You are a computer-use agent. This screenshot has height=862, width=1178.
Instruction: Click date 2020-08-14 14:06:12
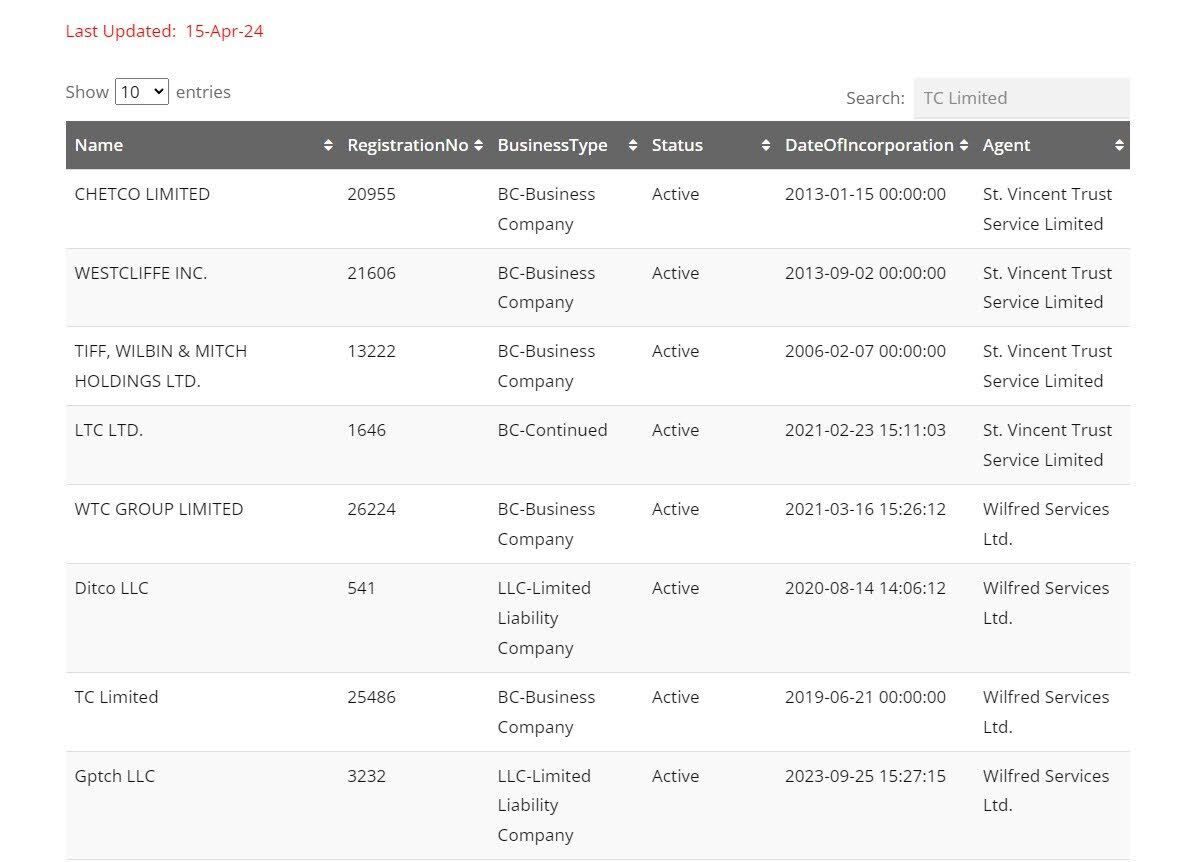click(865, 588)
